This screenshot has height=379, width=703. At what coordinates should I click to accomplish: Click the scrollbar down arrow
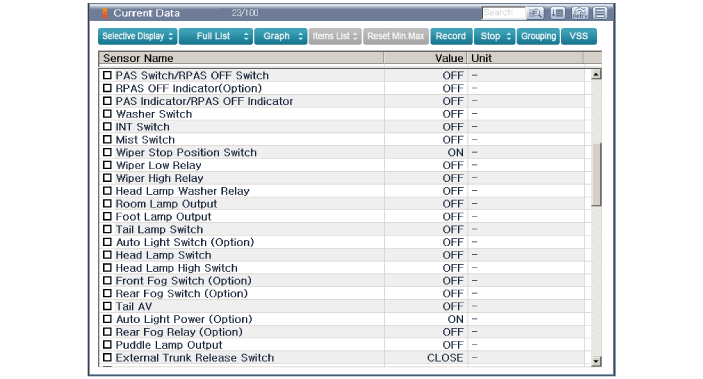click(x=596, y=361)
